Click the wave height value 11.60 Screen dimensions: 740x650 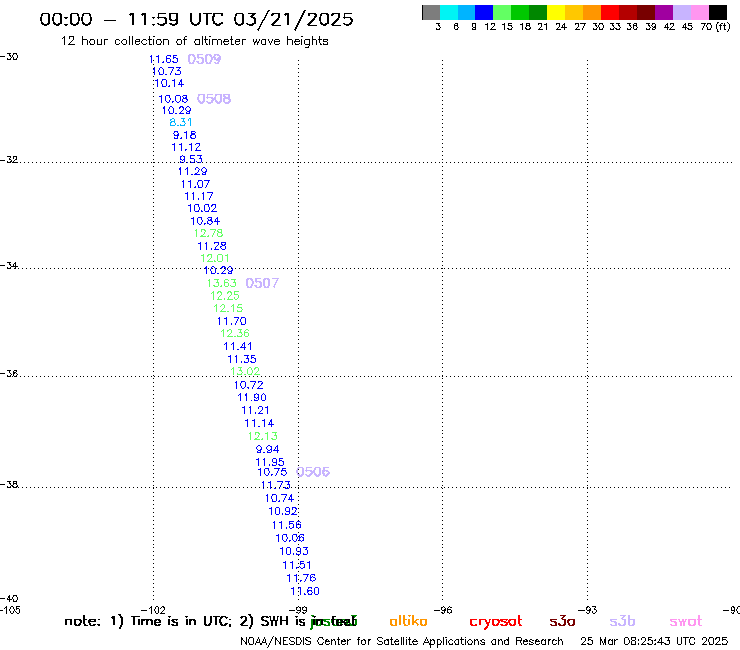[305, 591]
